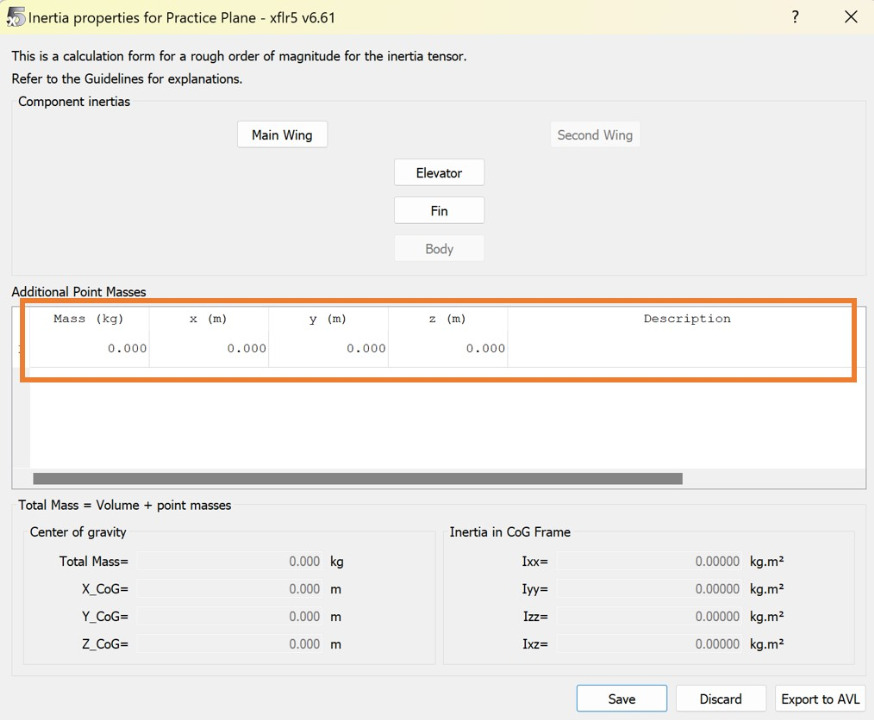Click the X_CoG value field
The image size is (874, 720).
tap(230, 589)
